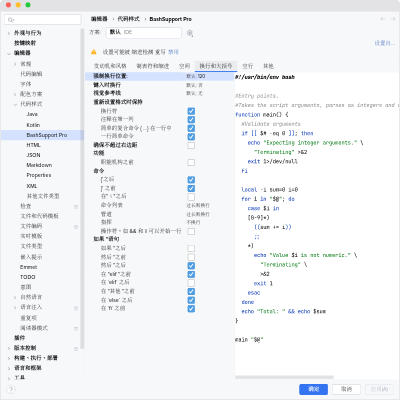The height and width of the screenshot is (400, 400).
Task: Toggle the 换行符 checkbox
Action: (x=191, y=111)
